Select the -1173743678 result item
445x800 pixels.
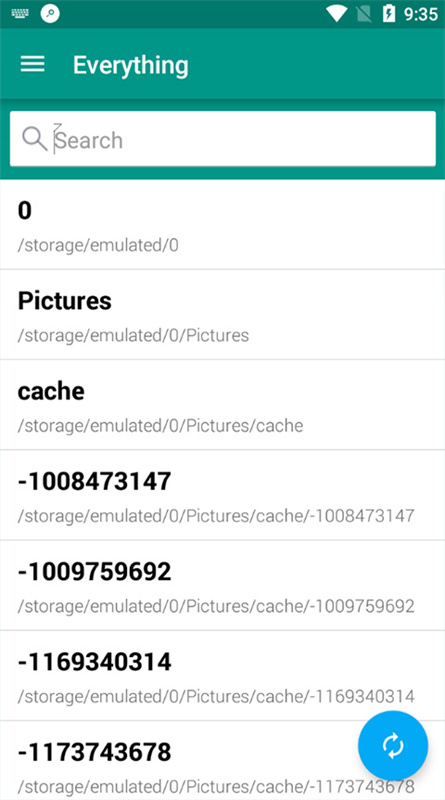222,761
